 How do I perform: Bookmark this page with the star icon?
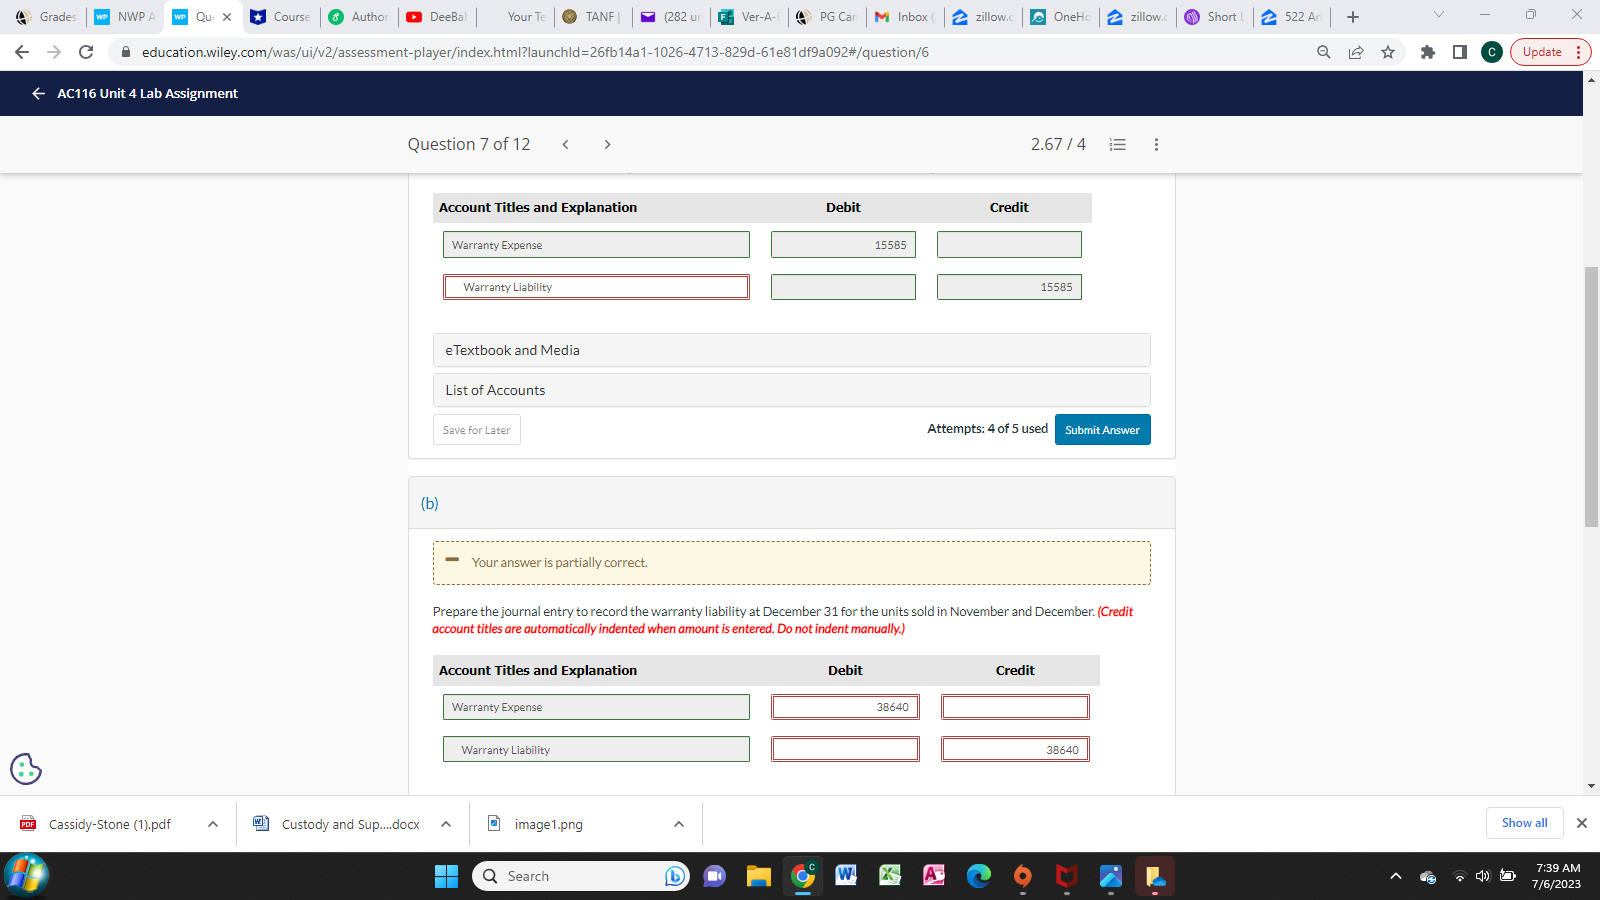point(1388,52)
